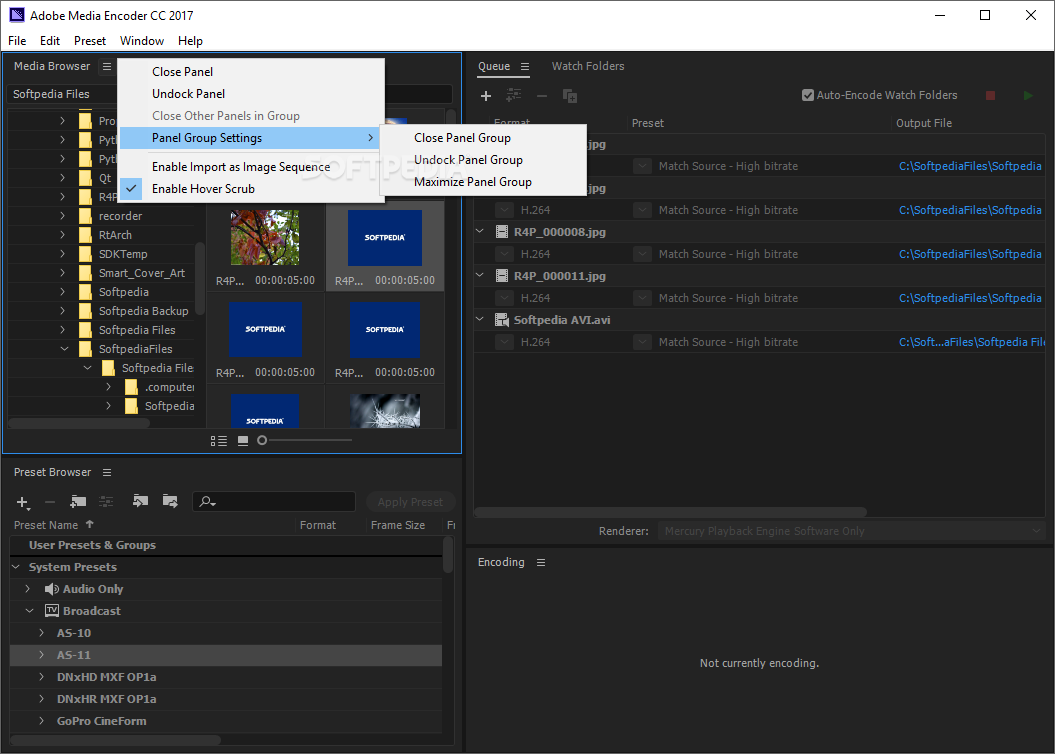Uncheck Enable Hover Scrub menu option
Screen dimensions: 1055x754
pos(252,189)
